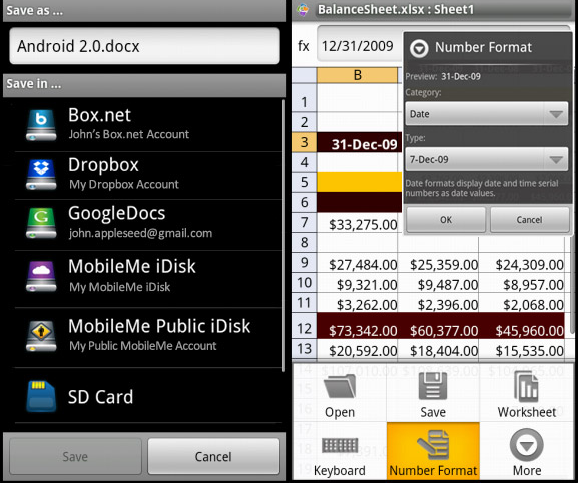Select row header 9
The image size is (578, 483).
[x=304, y=263]
